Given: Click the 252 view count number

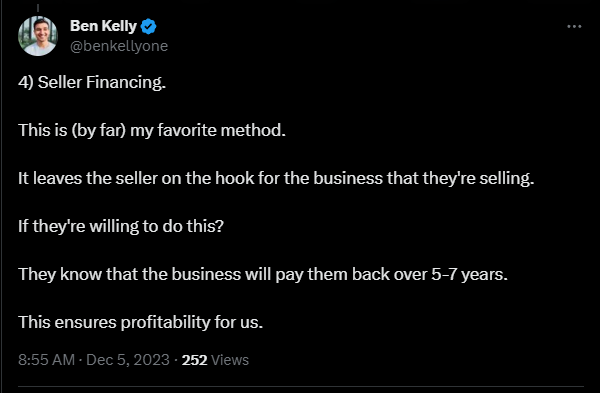Looking at the screenshot, I should pos(194,360).
